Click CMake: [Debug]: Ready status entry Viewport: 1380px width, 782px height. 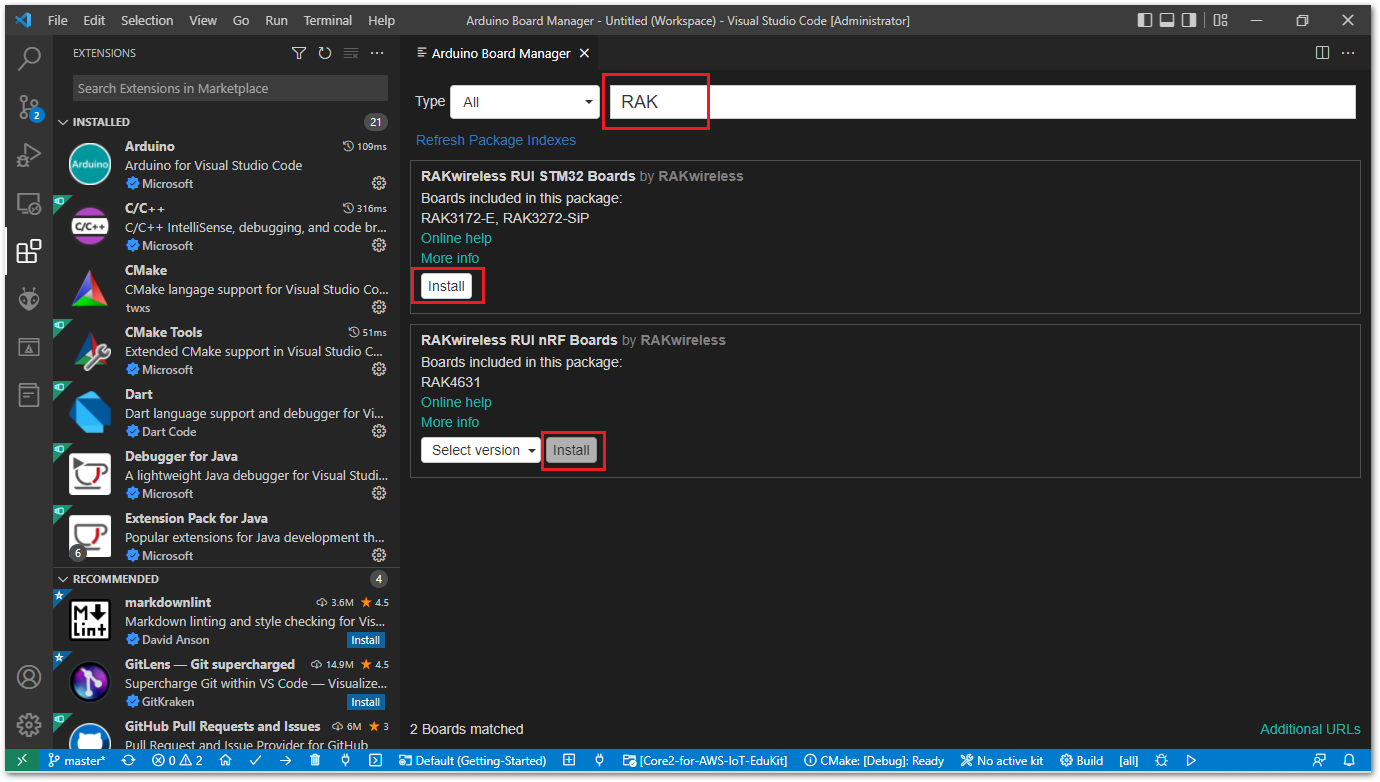[874, 761]
